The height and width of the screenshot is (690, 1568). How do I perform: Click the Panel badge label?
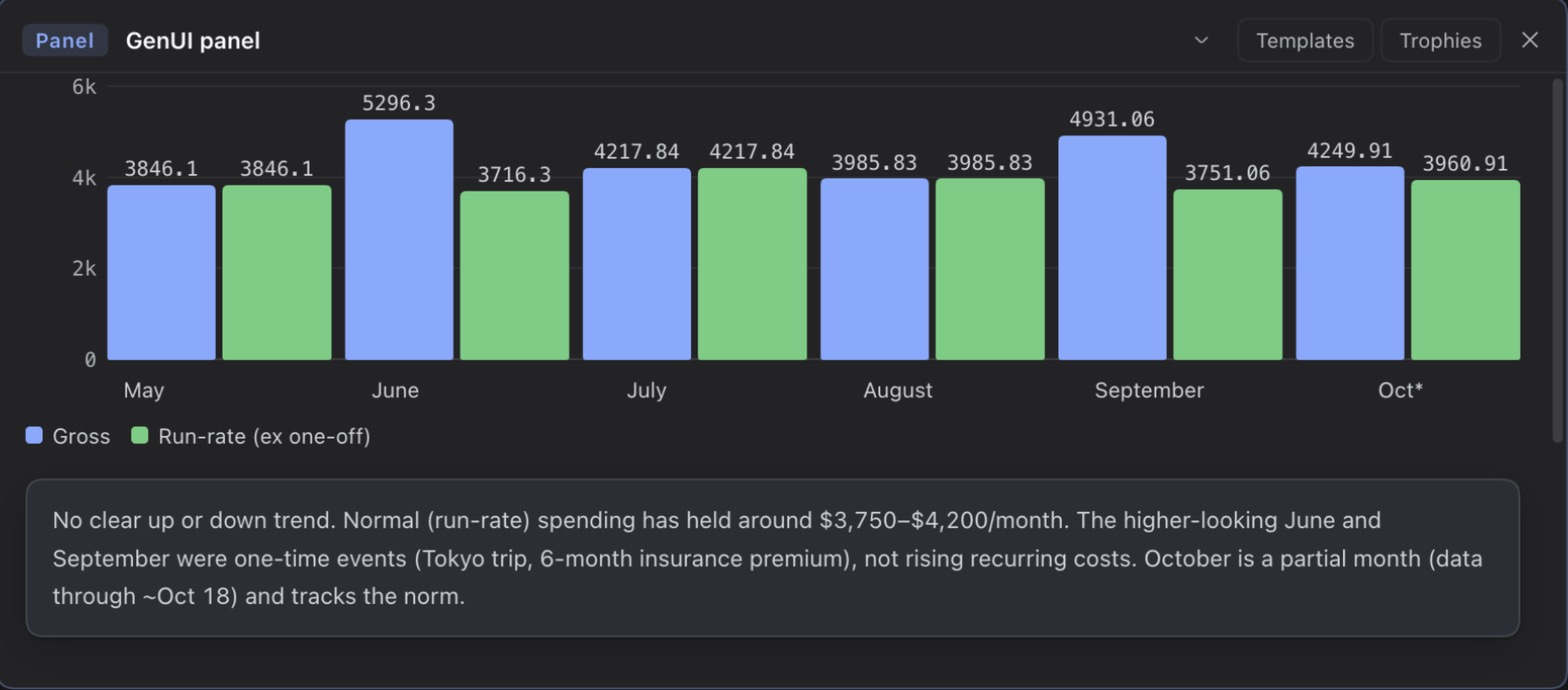click(x=65, y=41)
